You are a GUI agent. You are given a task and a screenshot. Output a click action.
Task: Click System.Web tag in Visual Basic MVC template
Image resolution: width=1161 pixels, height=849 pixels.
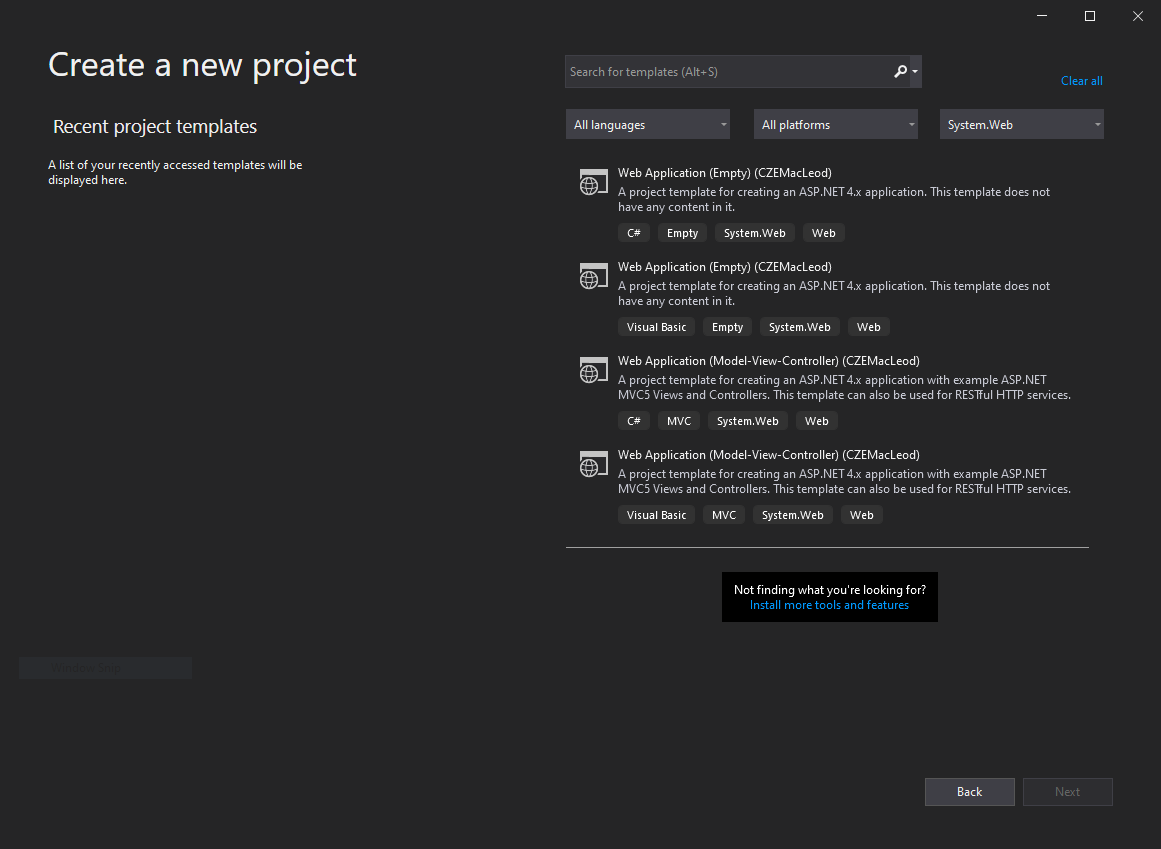792,515
